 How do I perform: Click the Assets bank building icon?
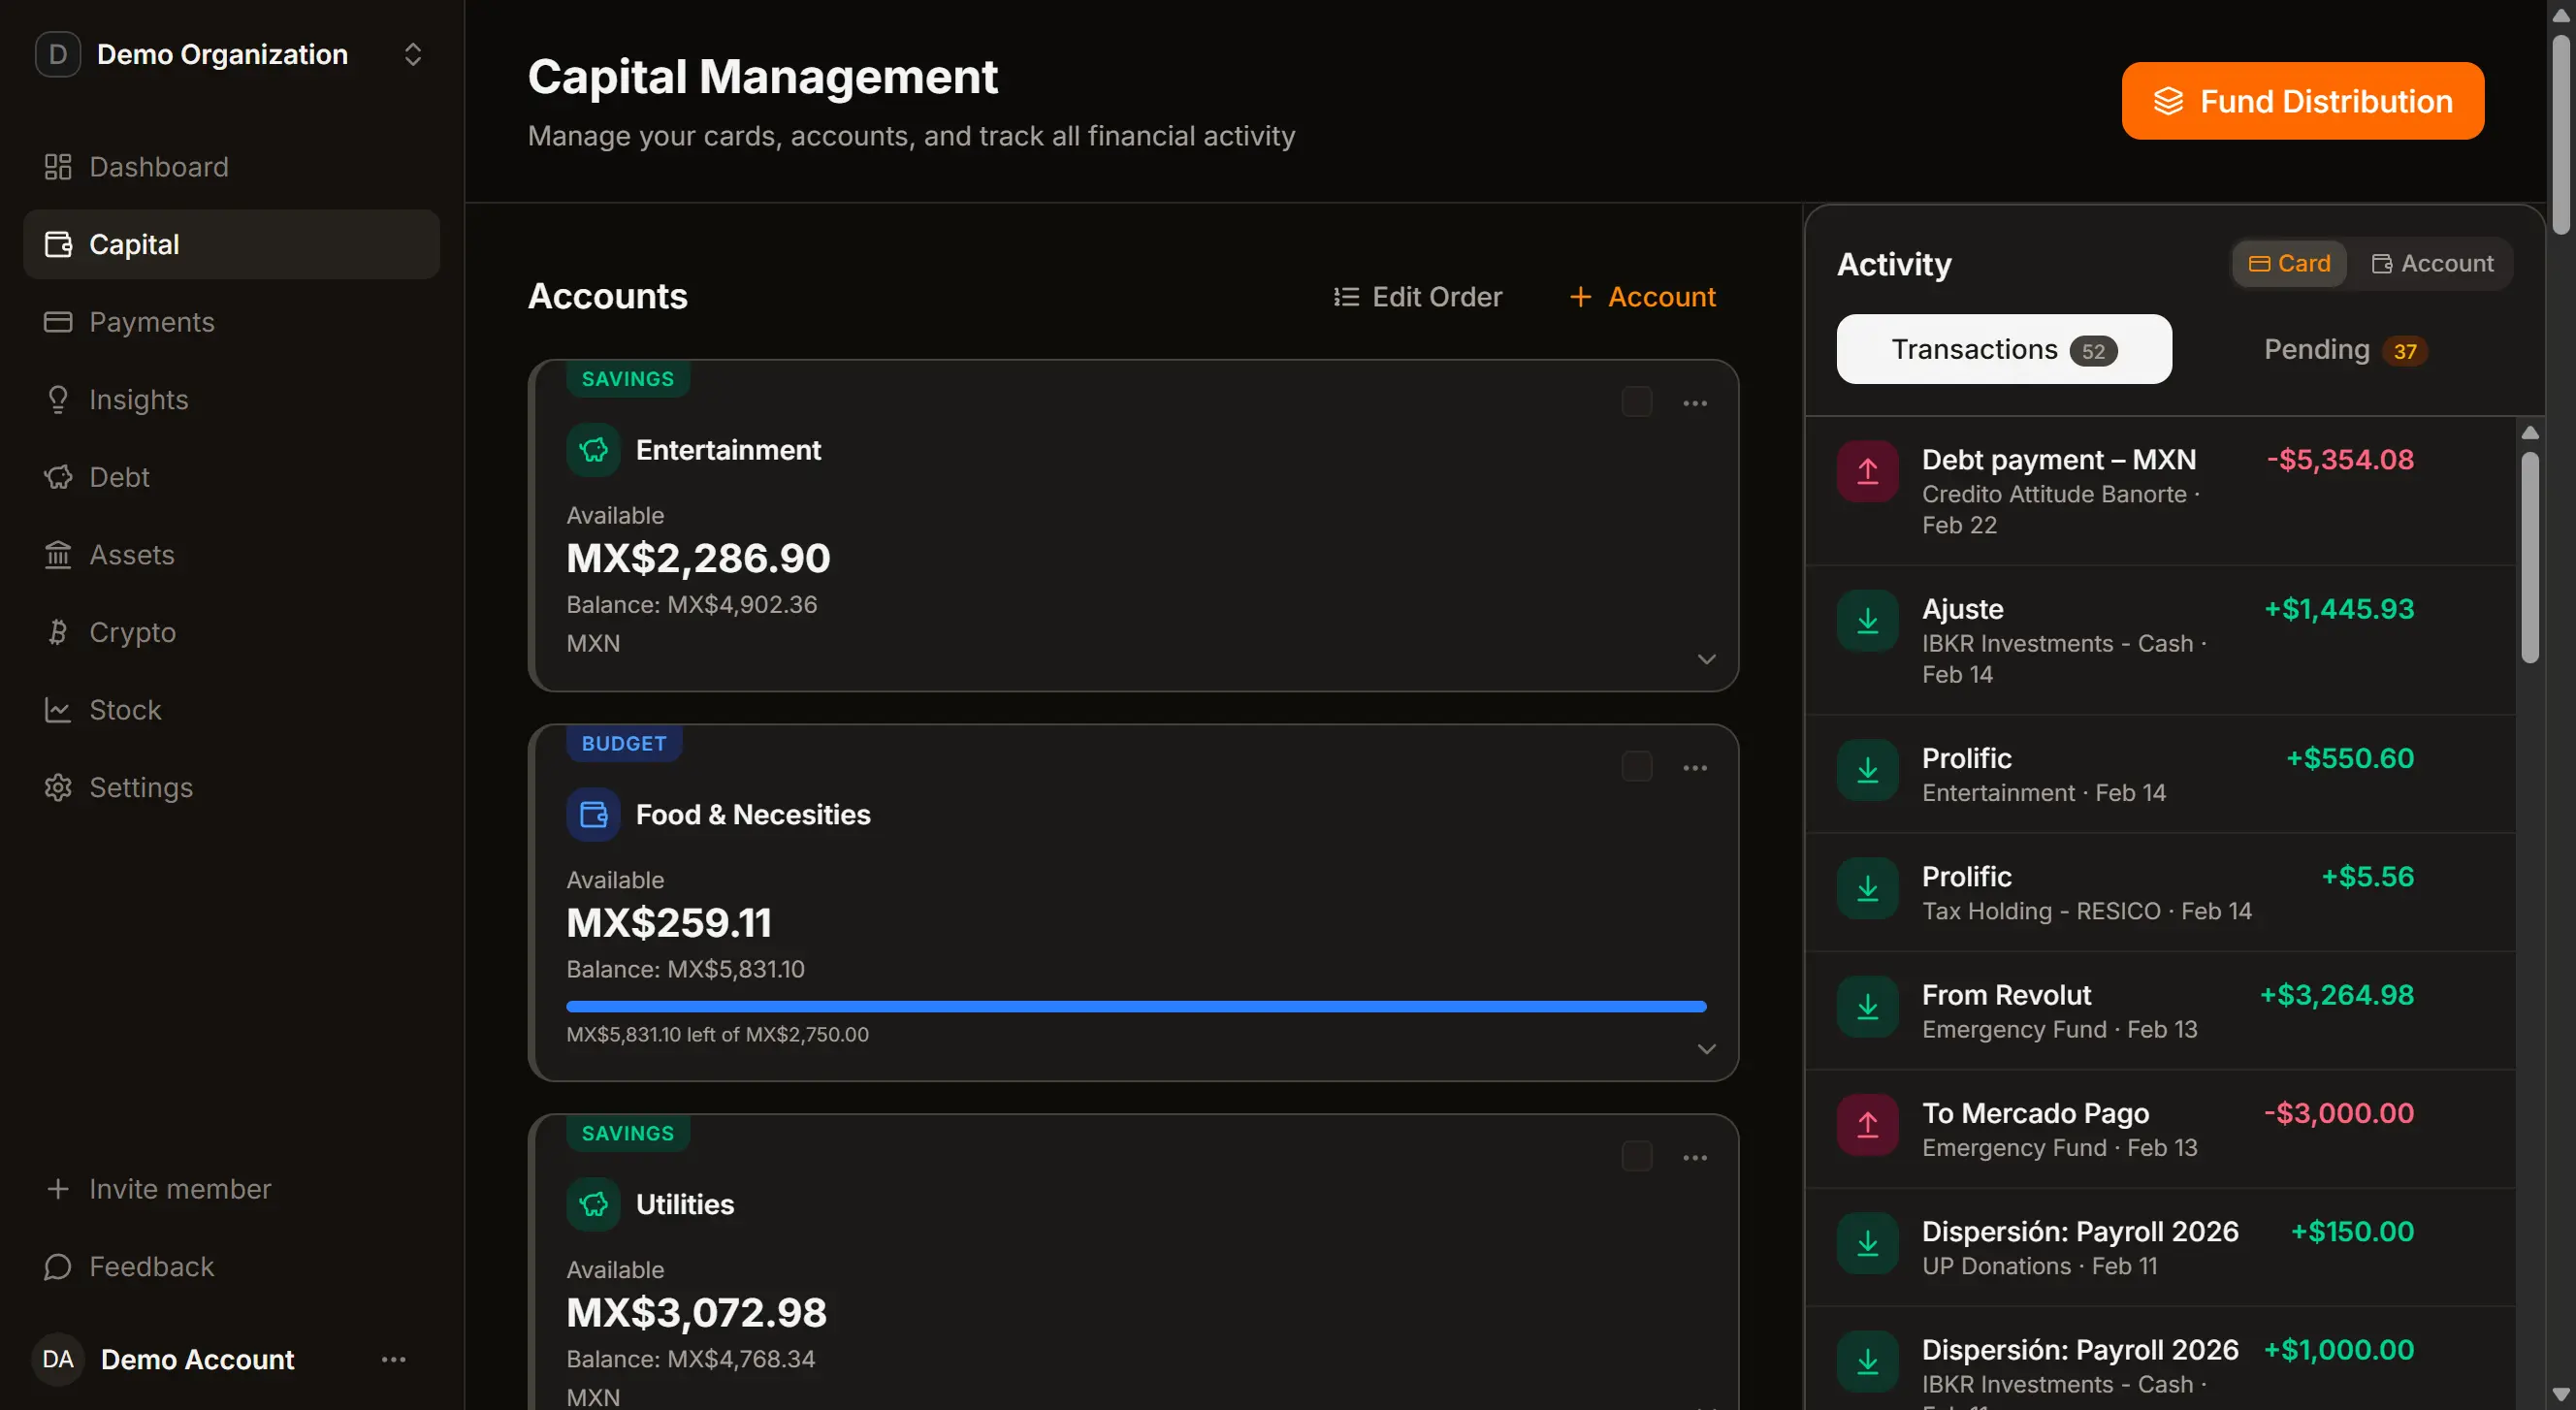pos(58,554)
